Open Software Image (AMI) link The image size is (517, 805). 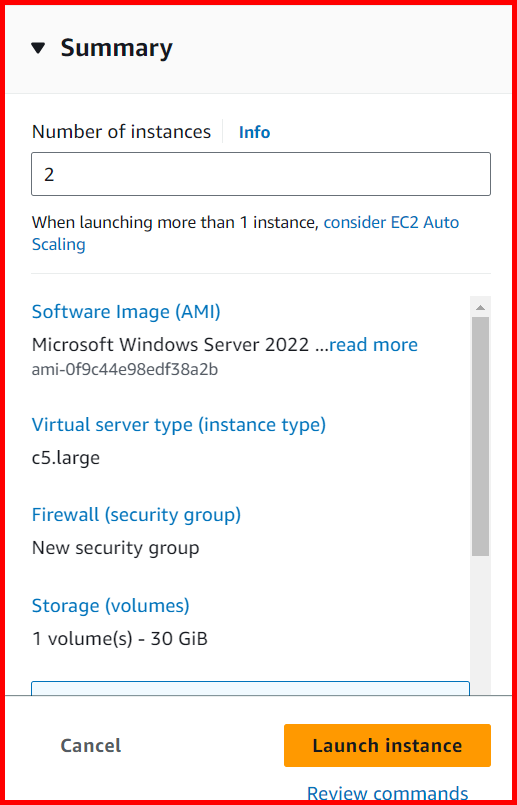click(126, 312)
